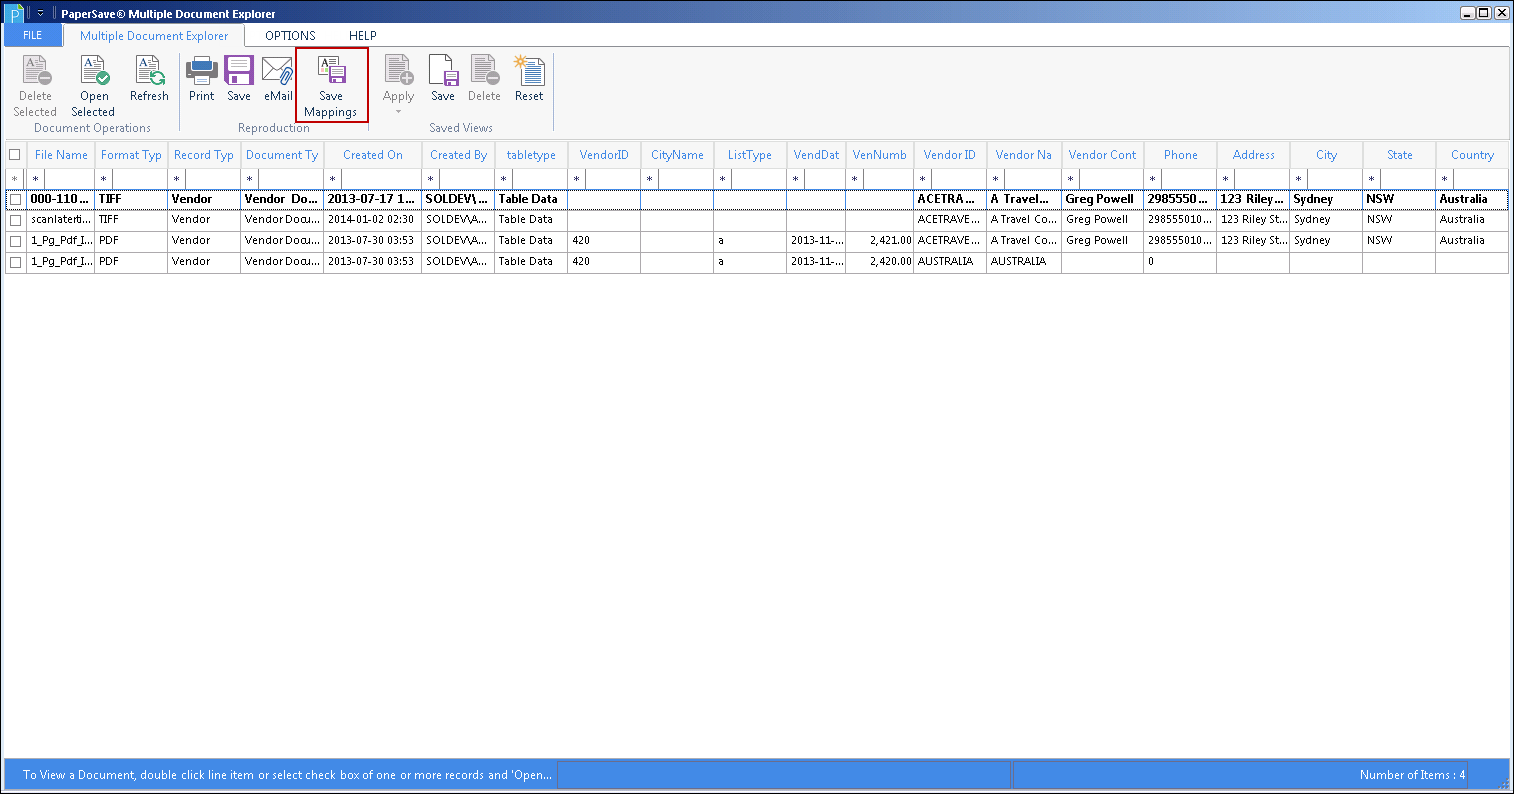Click the tabletype filter text box

[540, 179]
